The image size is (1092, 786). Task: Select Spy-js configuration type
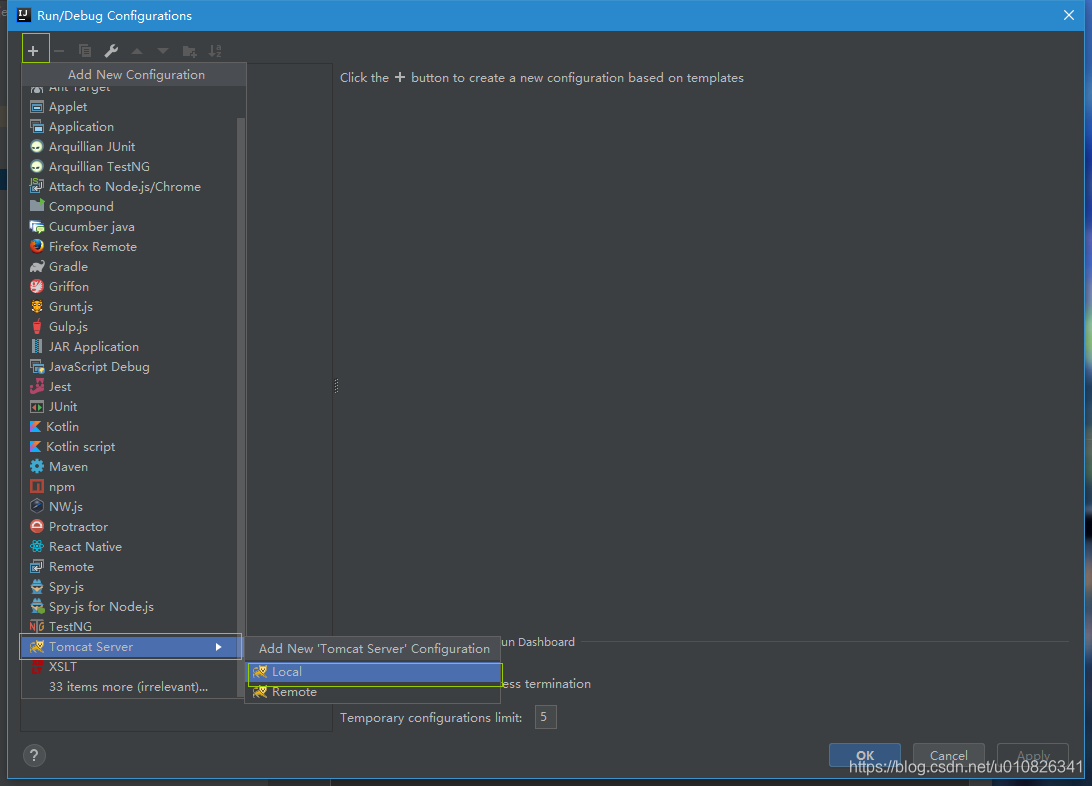tap(130, 587)
